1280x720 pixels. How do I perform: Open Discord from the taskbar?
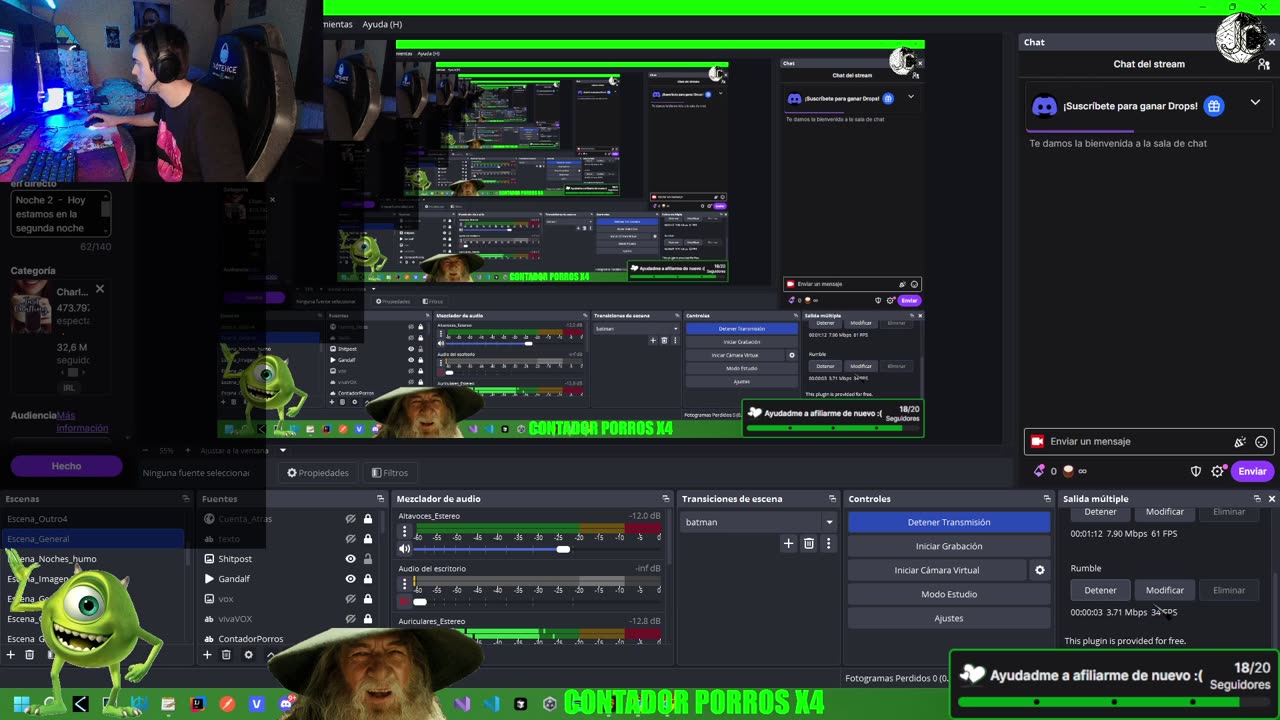286,704
